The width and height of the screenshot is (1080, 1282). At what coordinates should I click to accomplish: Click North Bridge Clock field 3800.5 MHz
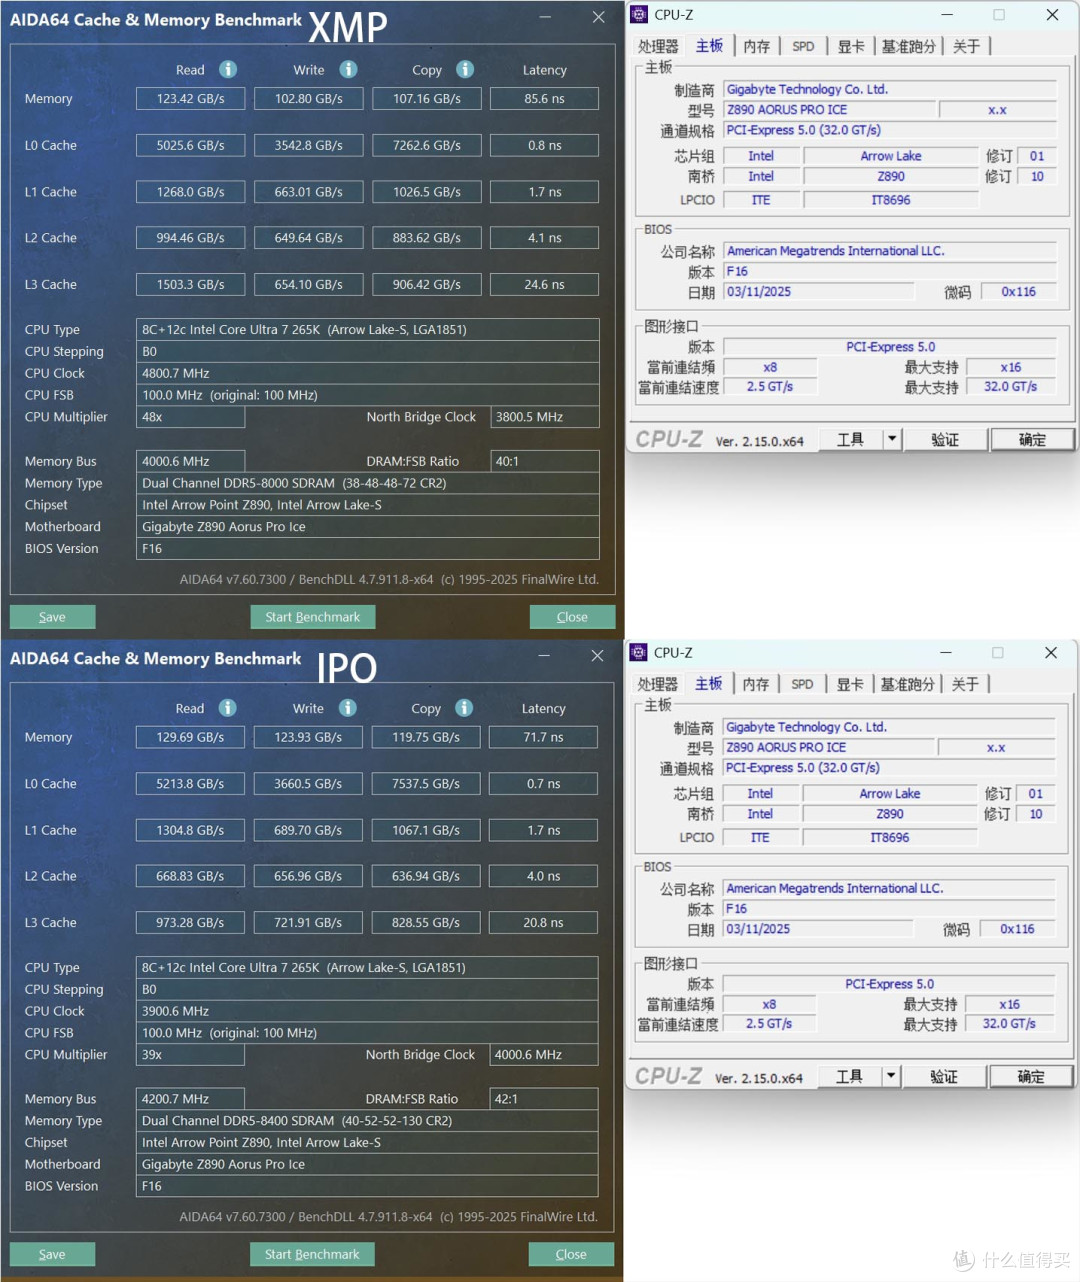[545, 417]
